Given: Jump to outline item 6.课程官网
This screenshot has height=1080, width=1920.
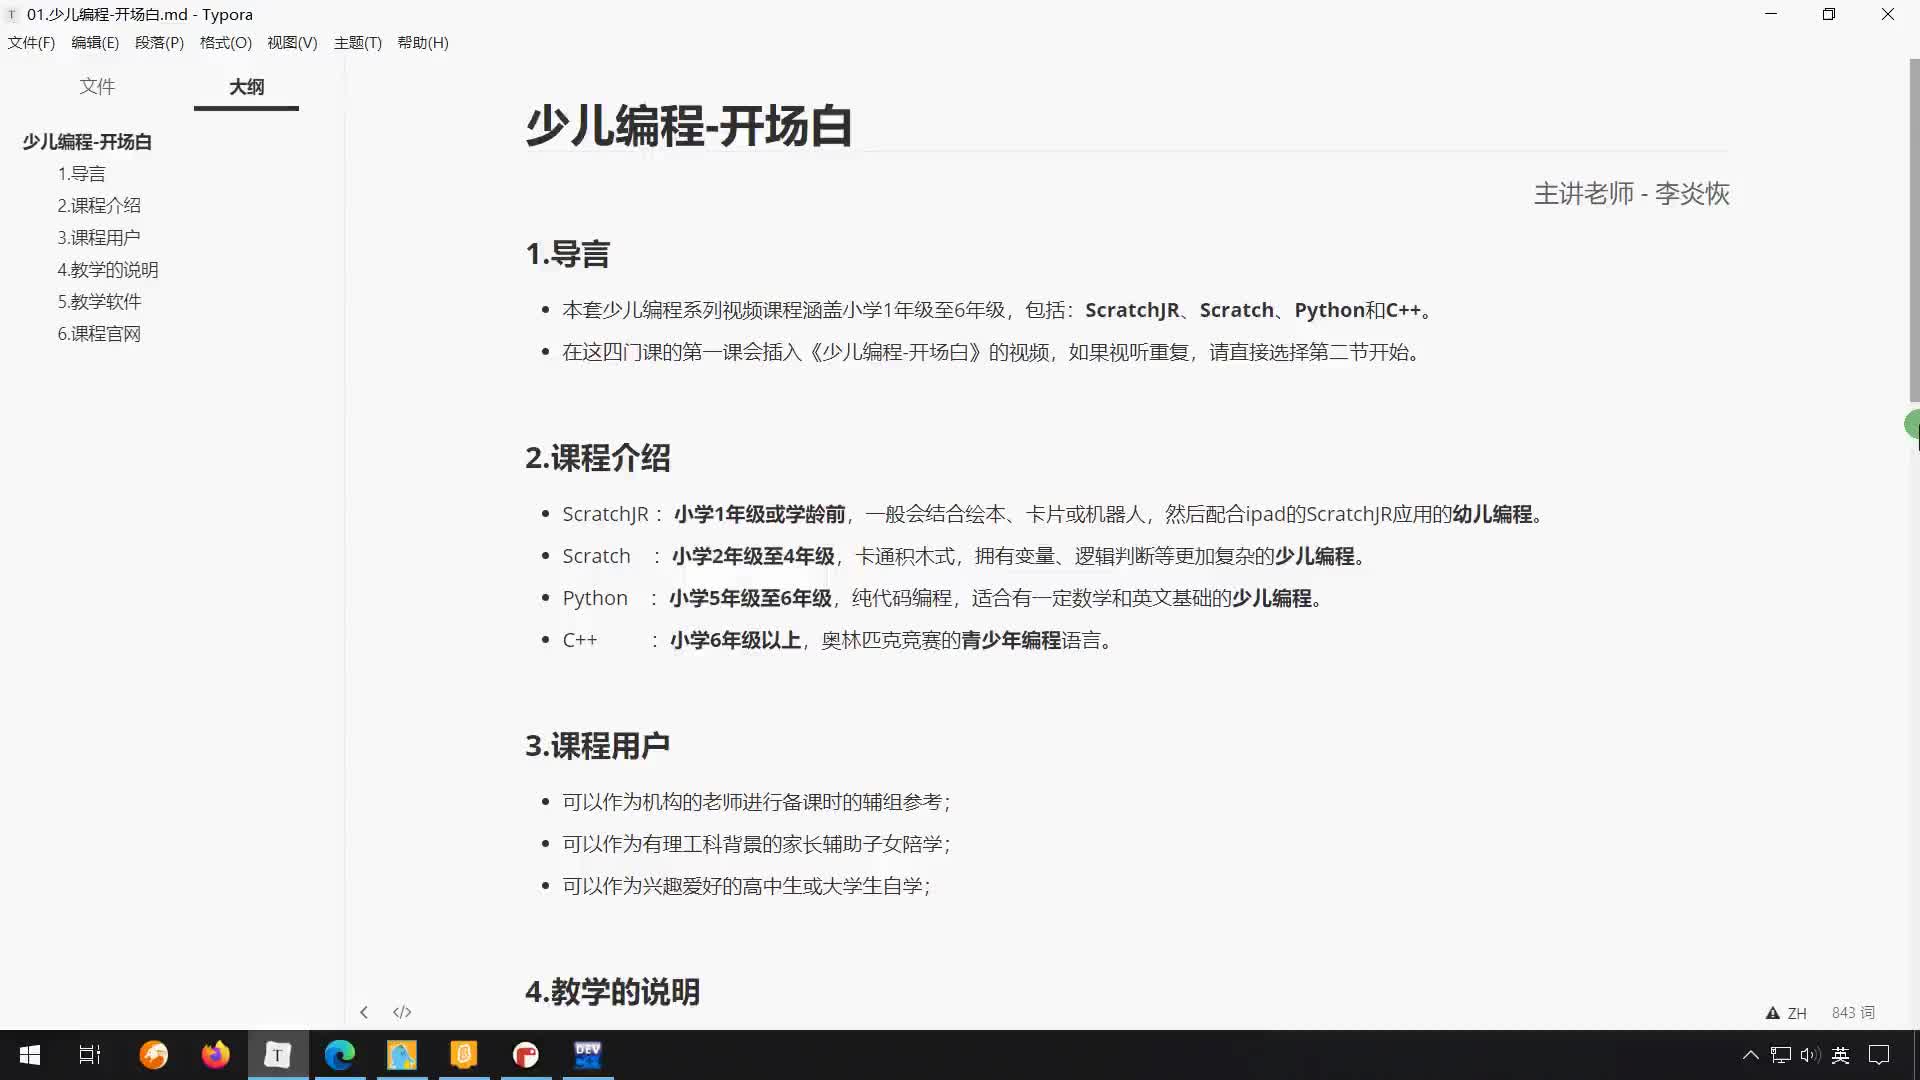Looking at the screenshot, I should 99,334.
